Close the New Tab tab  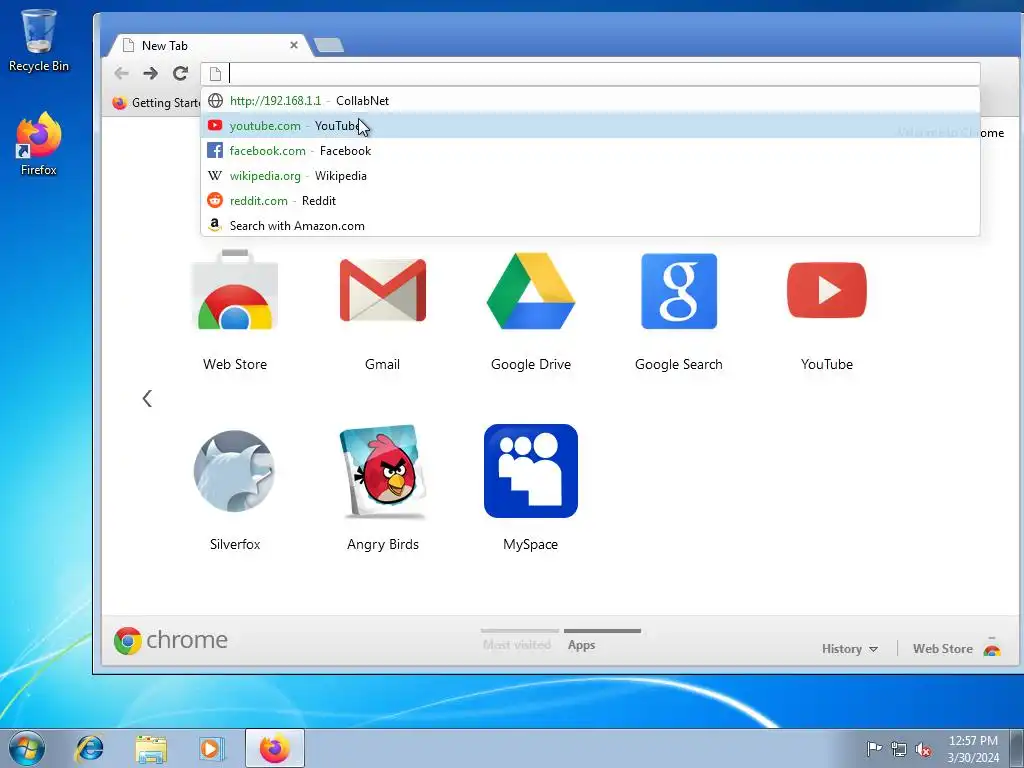pos(294,45)
